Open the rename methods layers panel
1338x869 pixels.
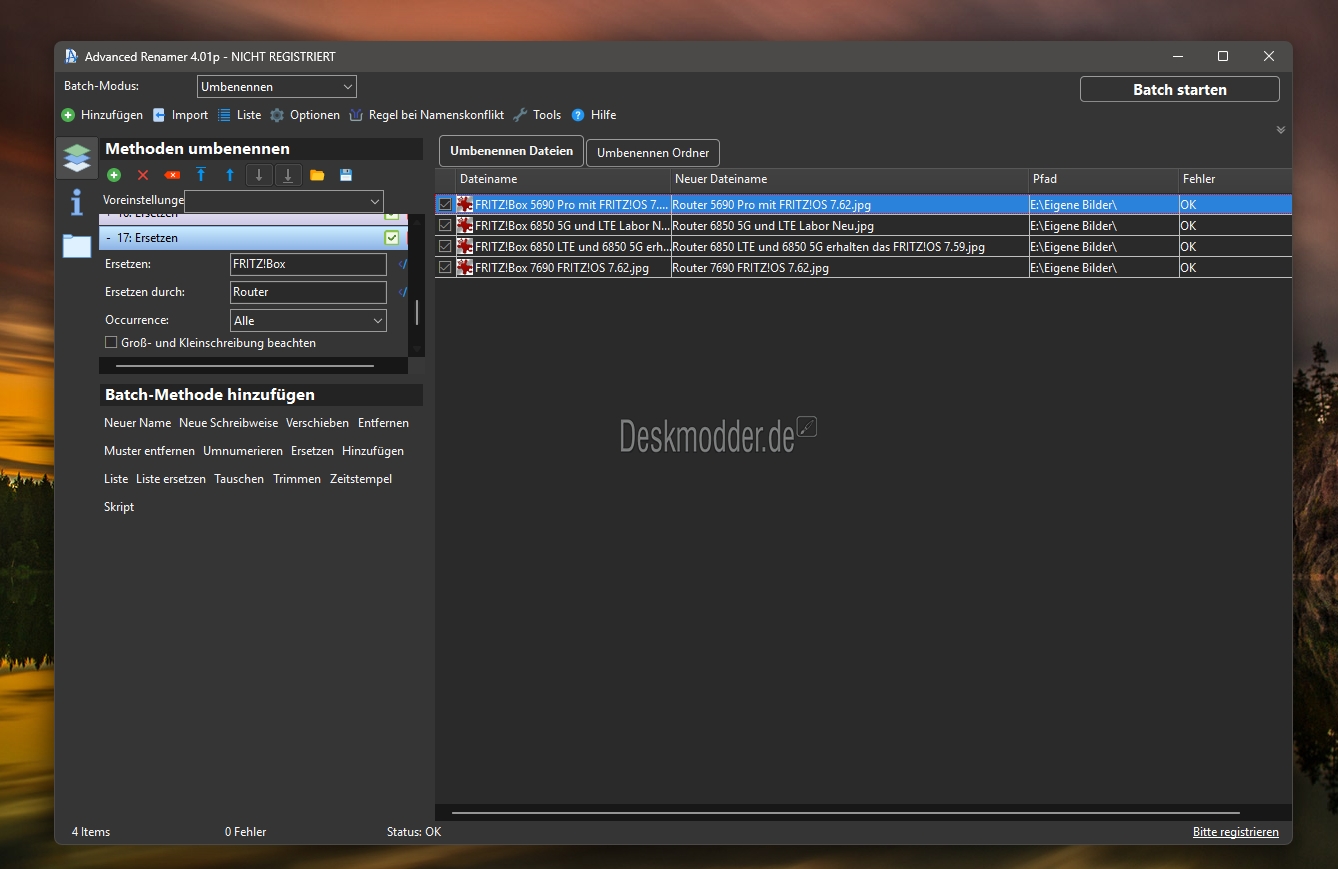77,158
